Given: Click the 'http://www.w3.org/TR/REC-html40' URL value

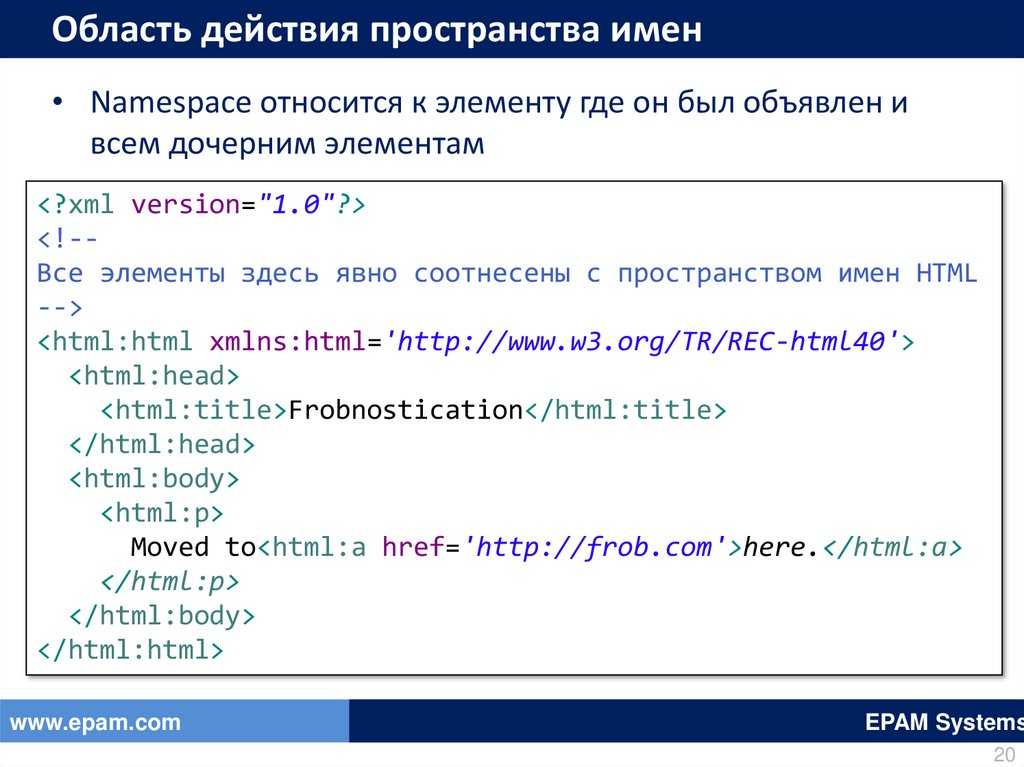Looking at the screenshot, I should point(641,341).
